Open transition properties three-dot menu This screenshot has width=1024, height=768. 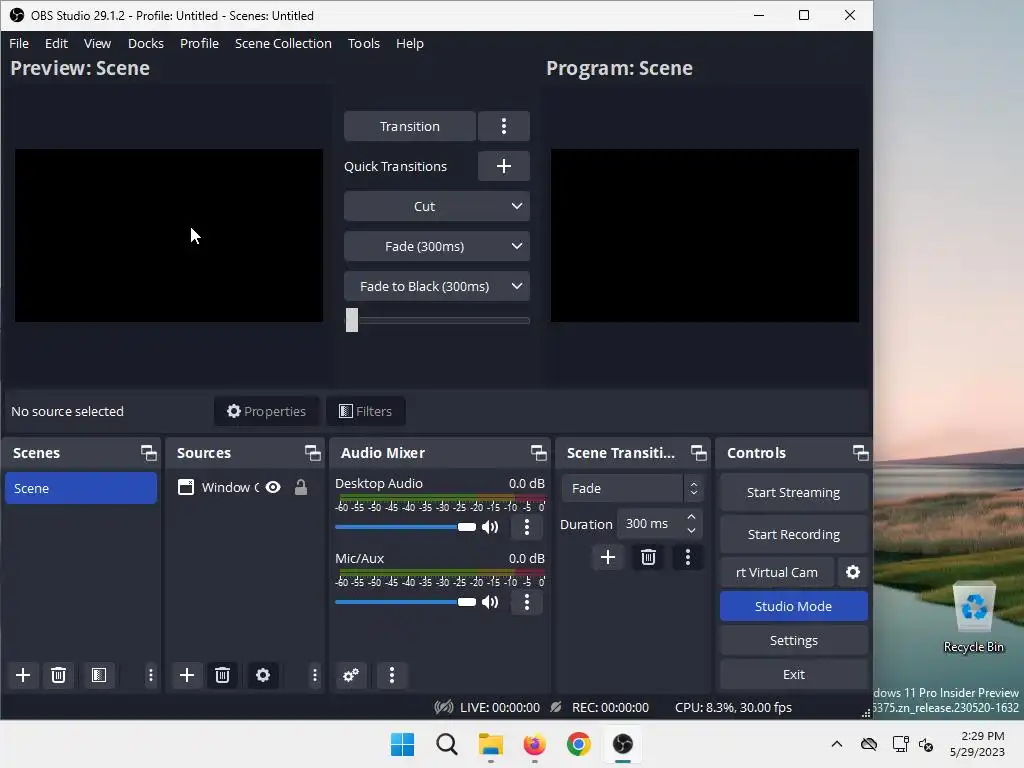688,557
